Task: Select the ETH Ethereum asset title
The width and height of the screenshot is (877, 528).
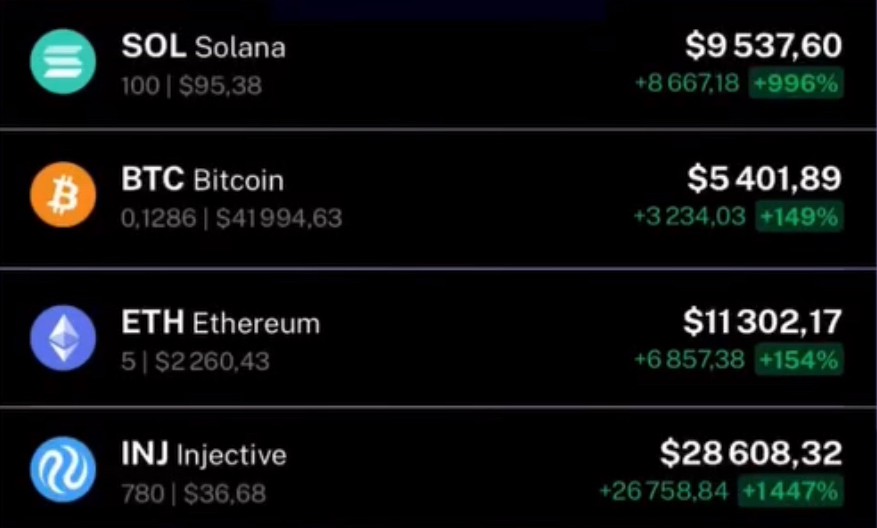Action: (x=220, y=323)
